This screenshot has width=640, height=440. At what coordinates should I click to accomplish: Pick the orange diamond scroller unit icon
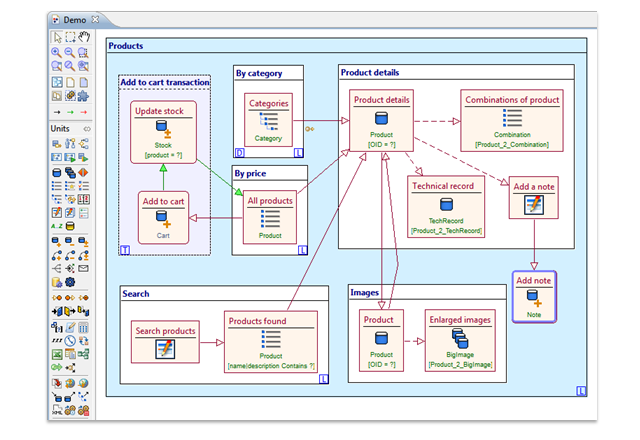coord(83,173)
